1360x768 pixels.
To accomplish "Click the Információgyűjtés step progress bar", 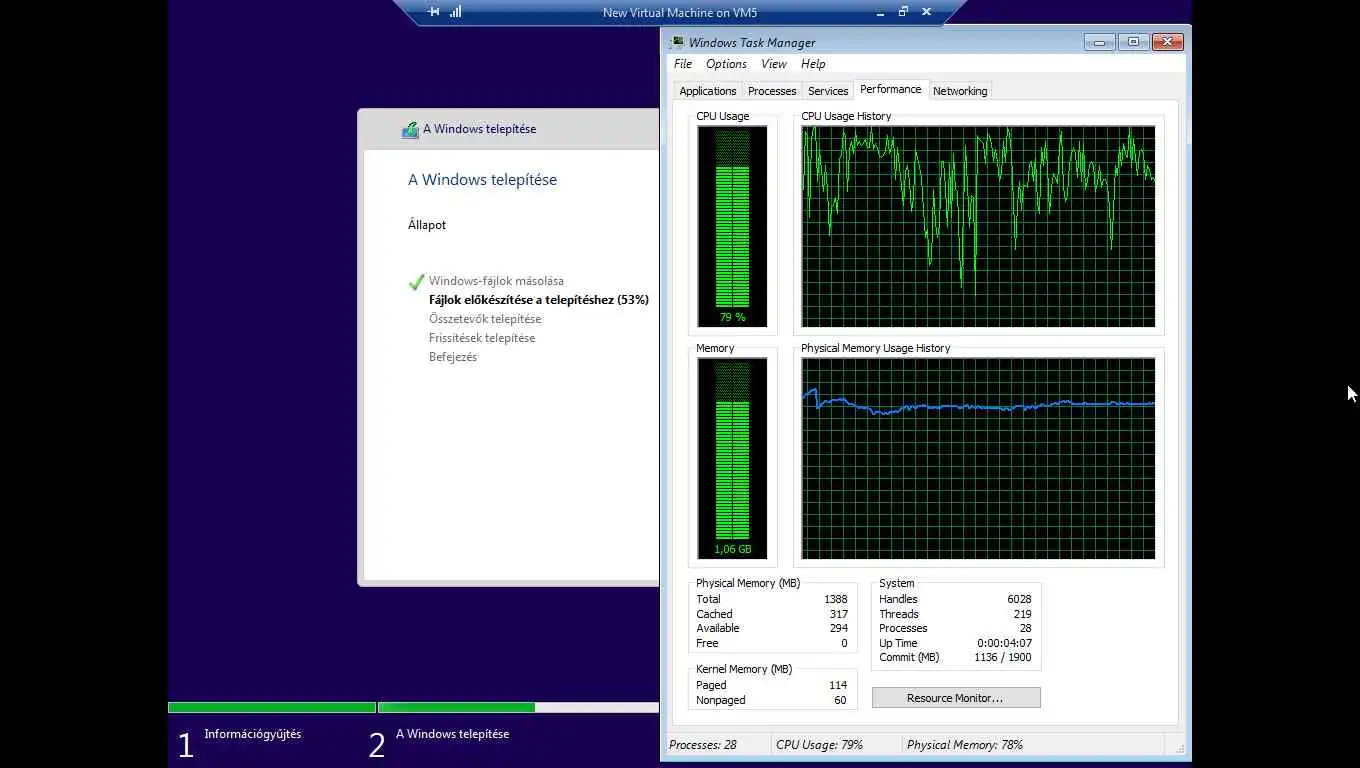I will (x=272, y=707).
